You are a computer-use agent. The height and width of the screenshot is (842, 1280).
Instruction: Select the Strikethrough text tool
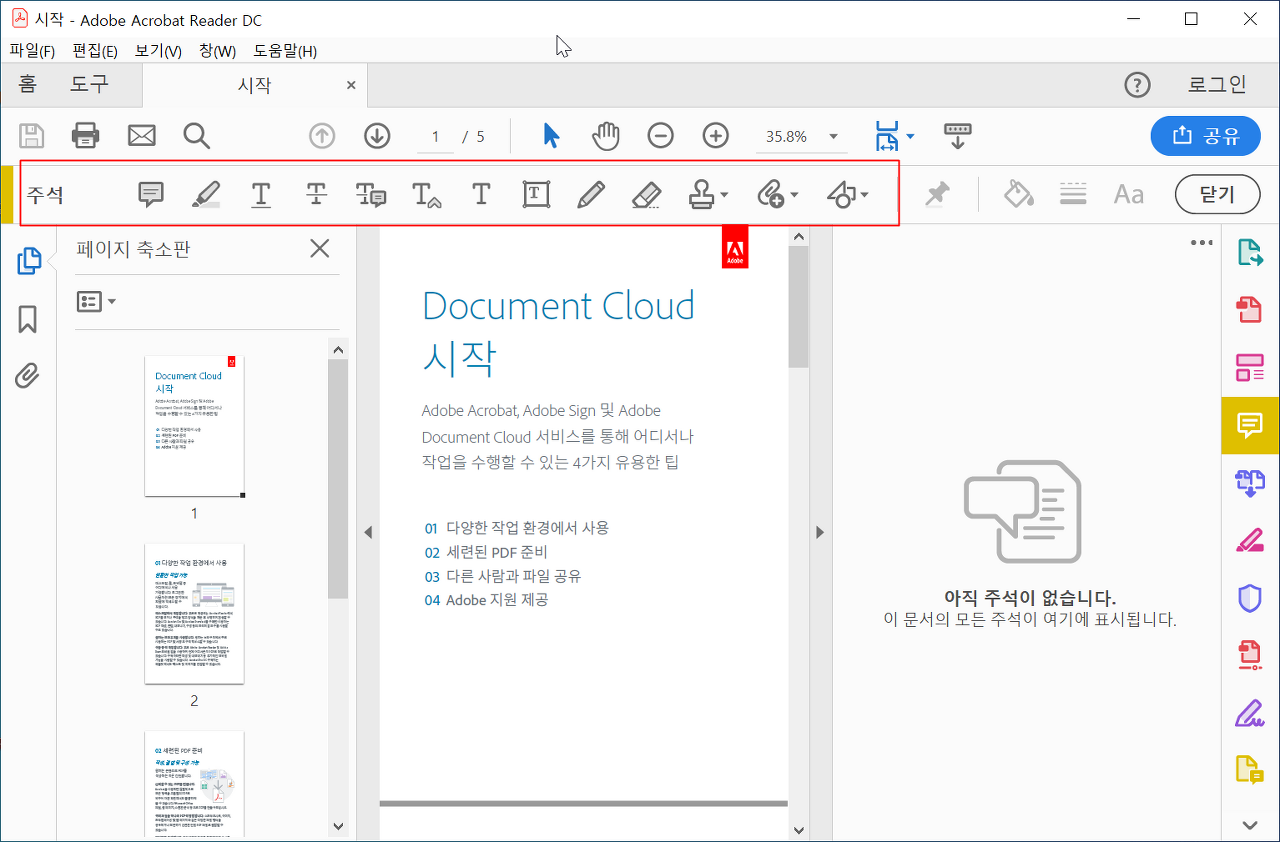(316, 194)
